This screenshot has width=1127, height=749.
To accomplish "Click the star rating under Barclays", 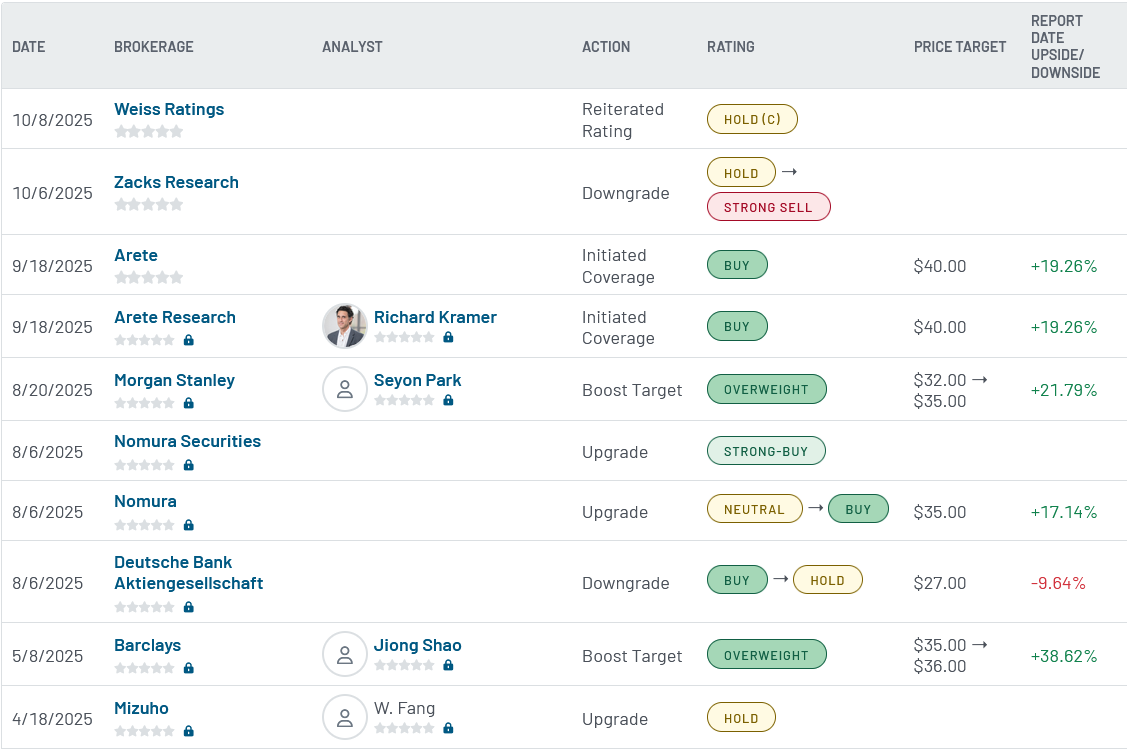I will [144, 668].
